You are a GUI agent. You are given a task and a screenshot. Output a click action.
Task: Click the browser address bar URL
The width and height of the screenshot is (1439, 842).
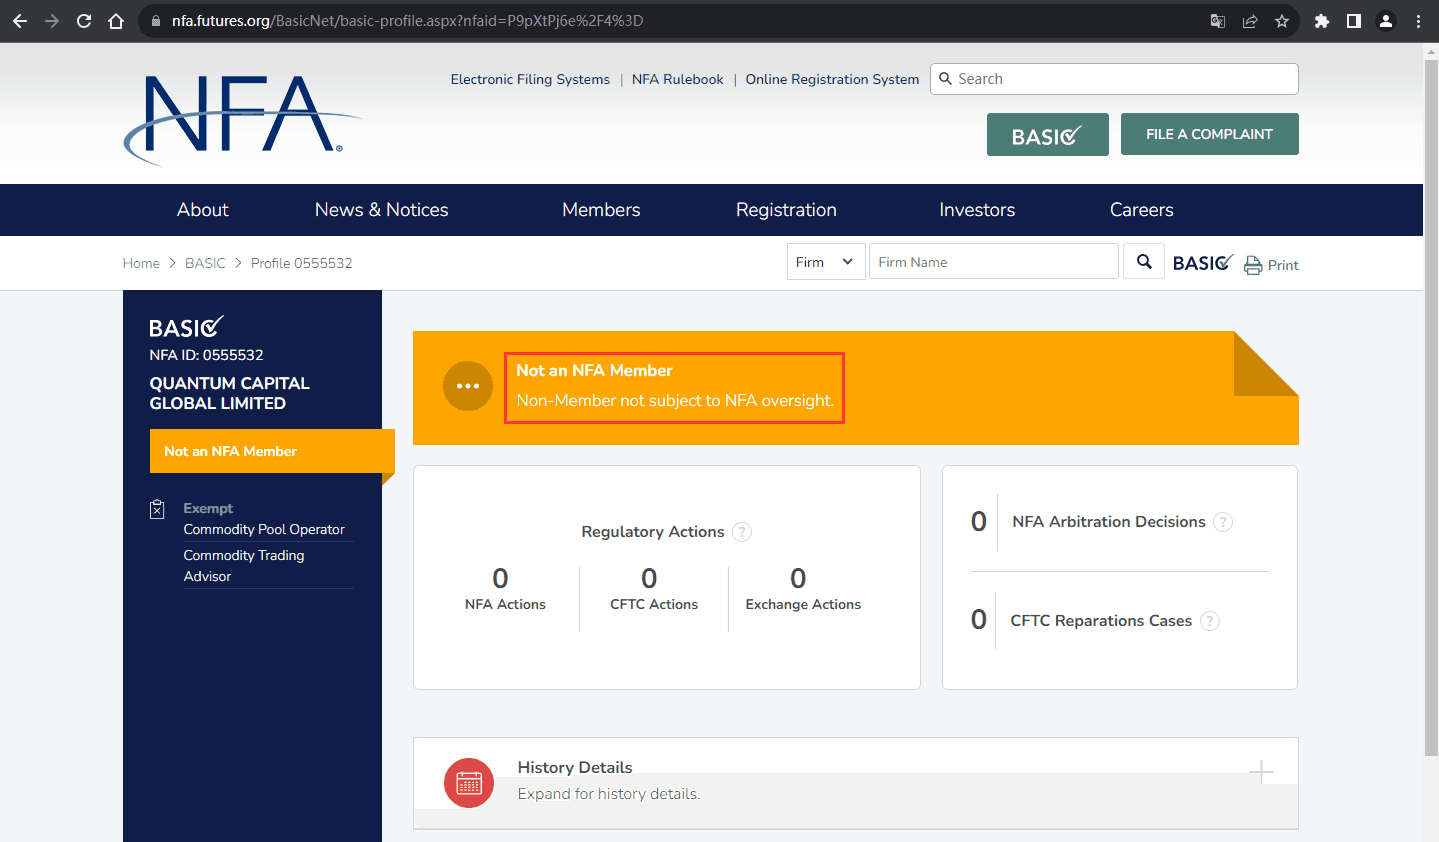pyautogui.click(x=407, y=21)
